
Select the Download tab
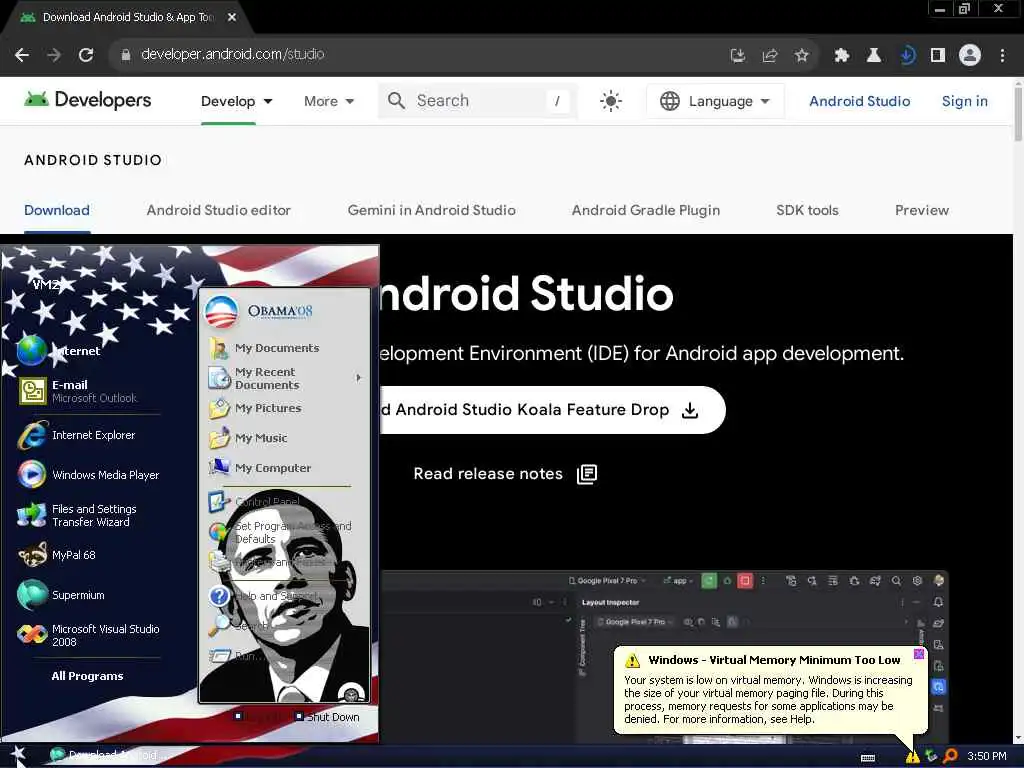coord(57,210)
